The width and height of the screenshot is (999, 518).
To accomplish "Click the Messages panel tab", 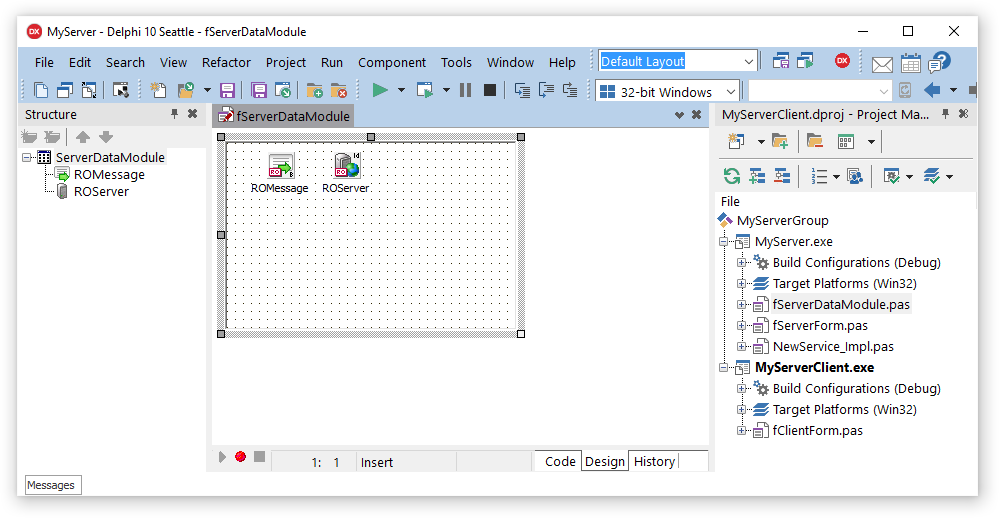I will [x=53, y=485].
